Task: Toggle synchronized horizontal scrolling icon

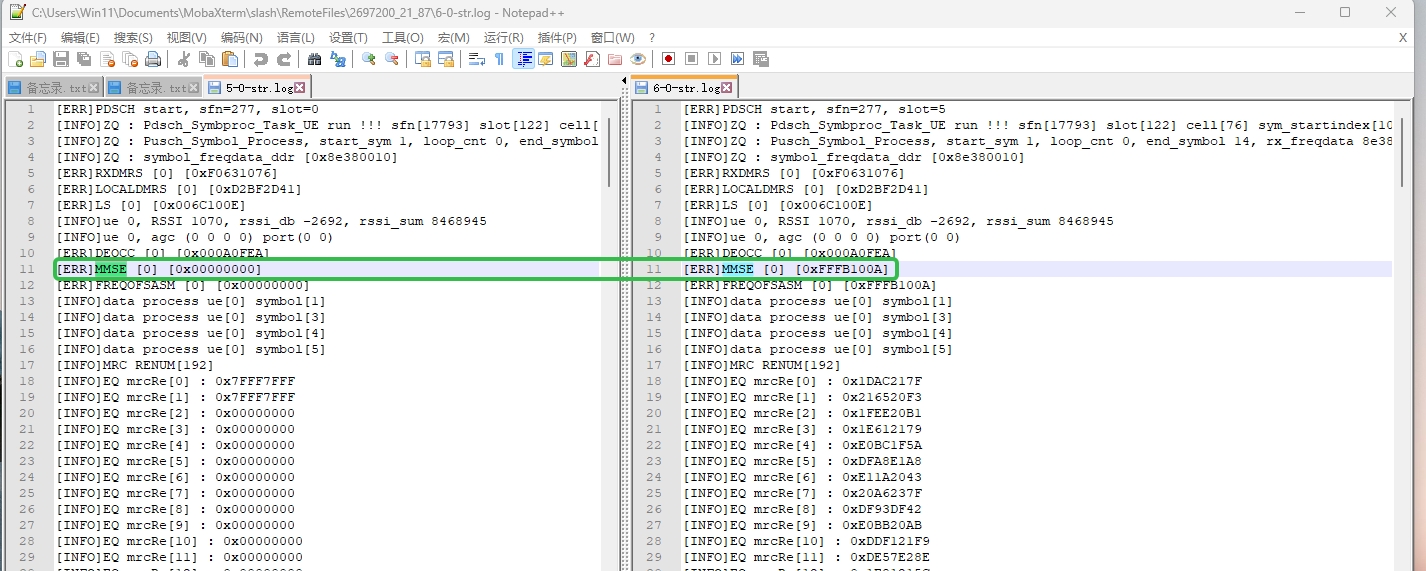Action: tap(445, 59)
